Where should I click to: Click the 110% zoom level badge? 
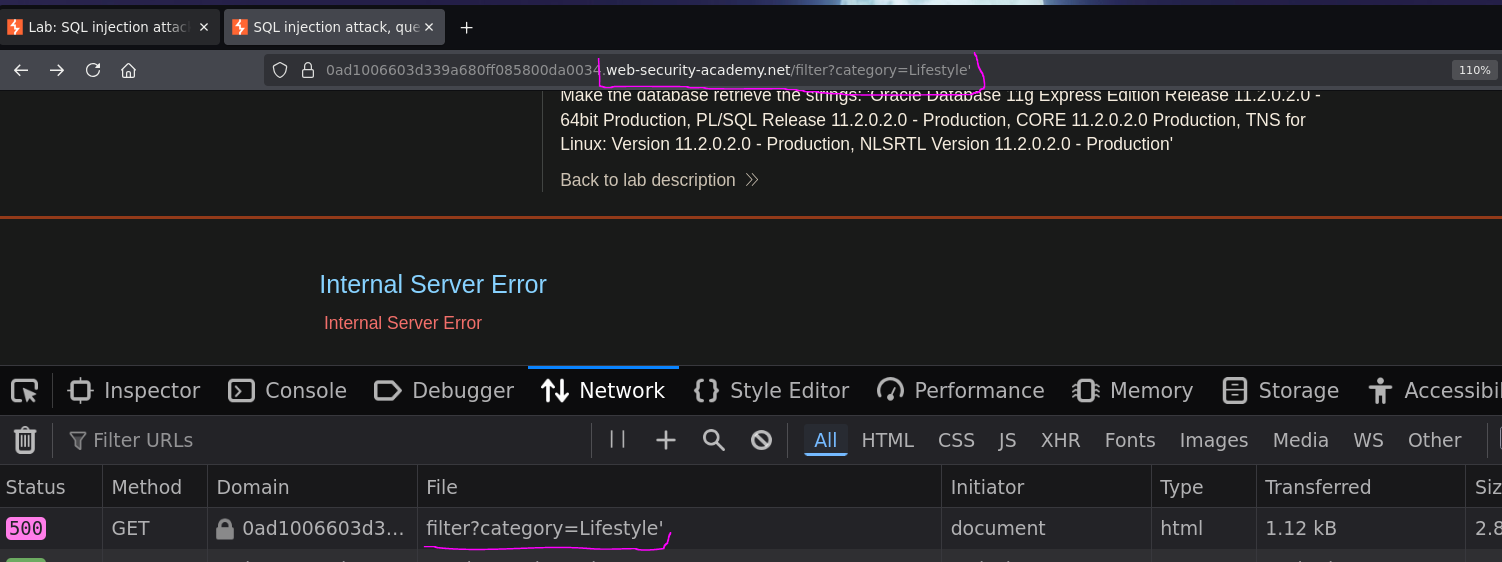pyautogui.click(x=1474, y=70)
